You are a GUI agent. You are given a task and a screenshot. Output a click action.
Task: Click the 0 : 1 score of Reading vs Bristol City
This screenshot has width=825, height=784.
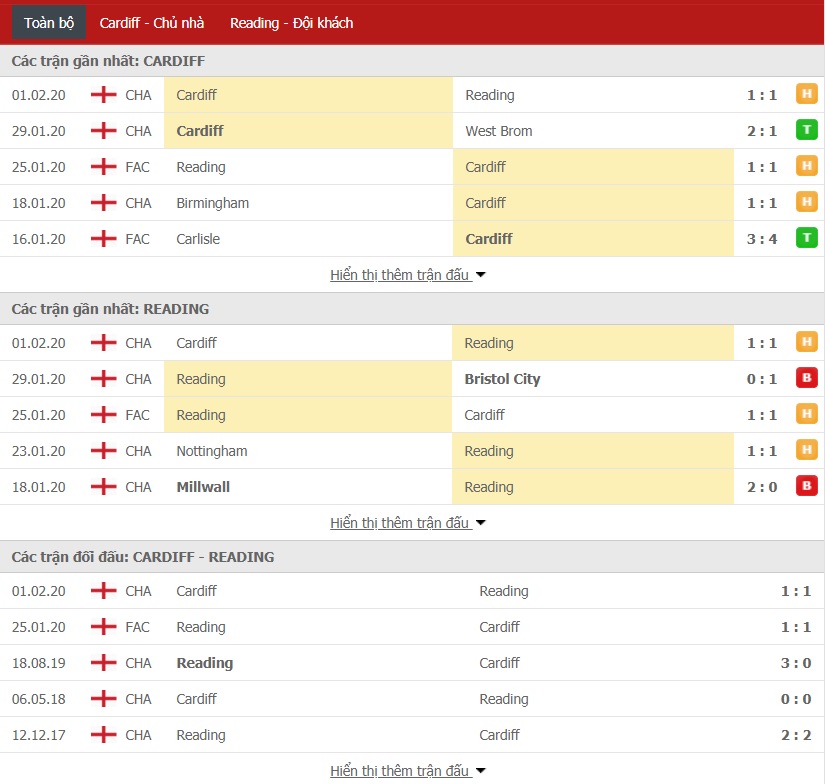[x=761, y=379]
